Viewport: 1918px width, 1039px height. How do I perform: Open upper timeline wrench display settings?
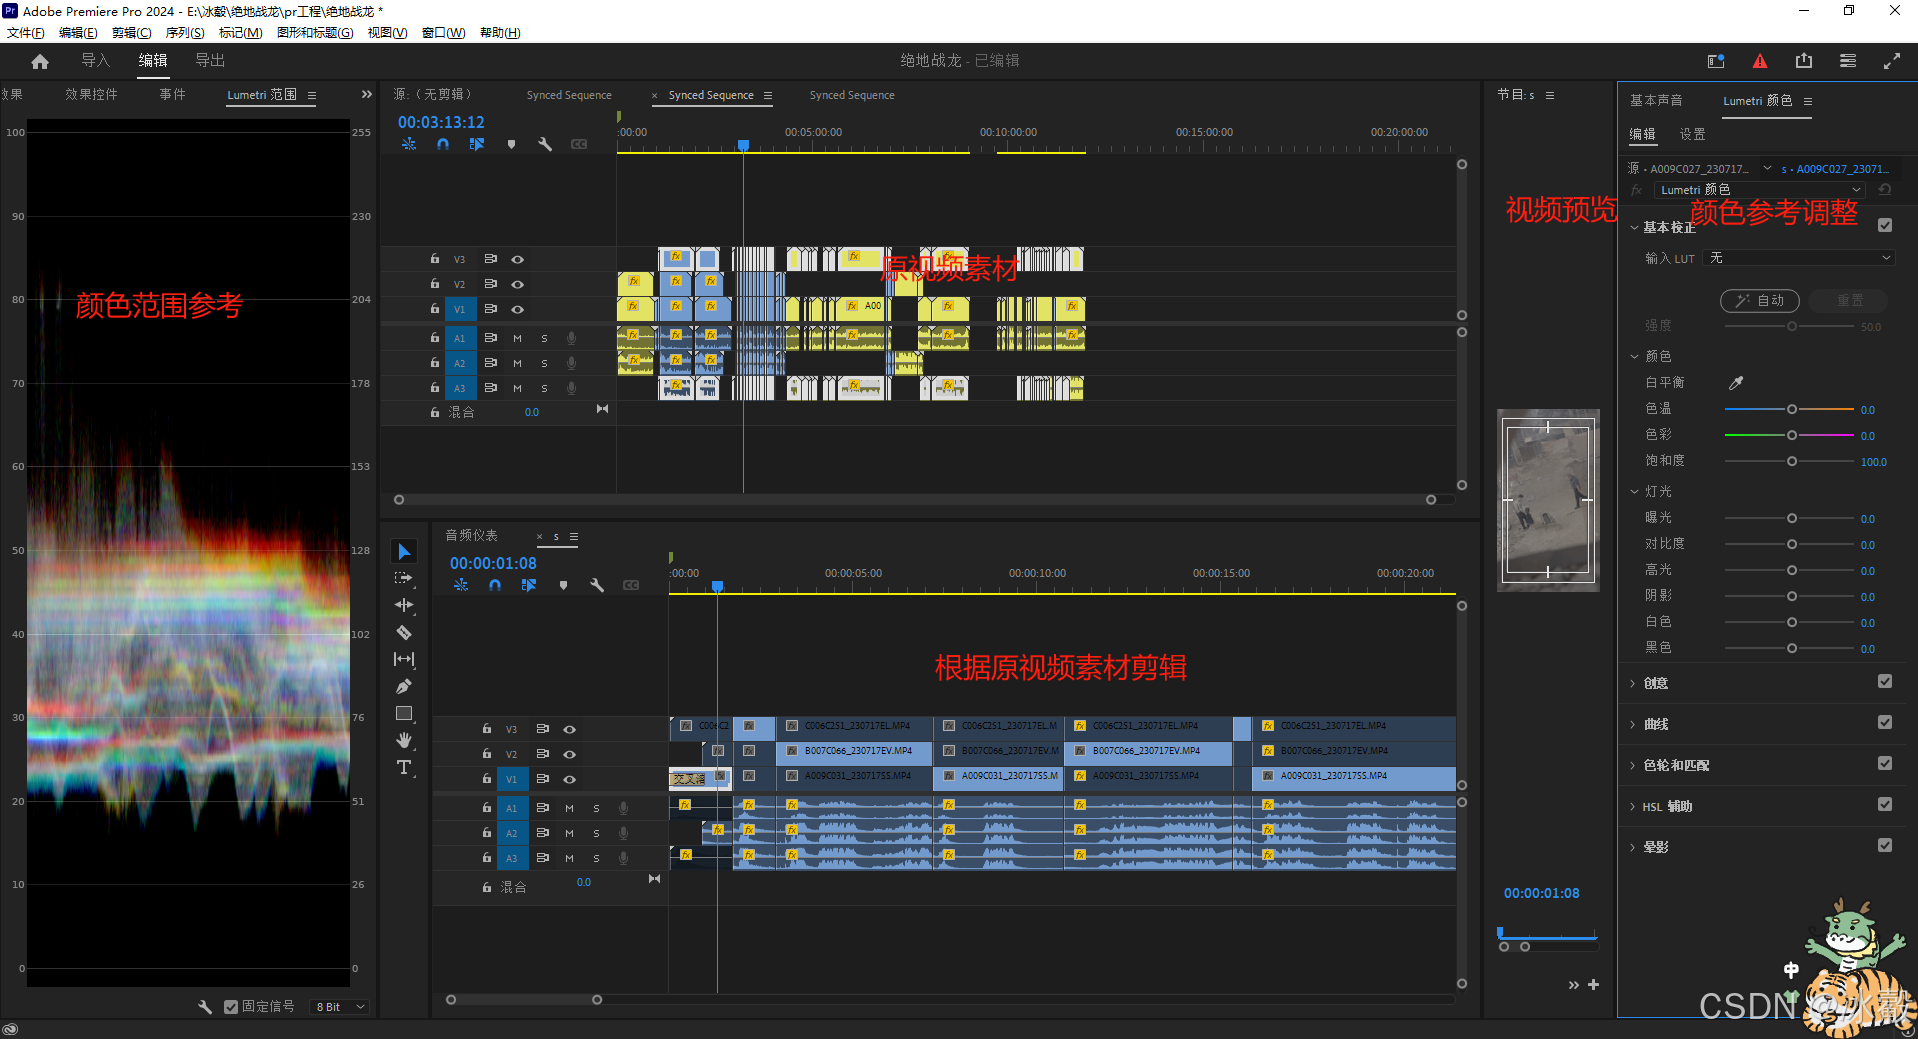pyautogui.click(x=545, y=144)
